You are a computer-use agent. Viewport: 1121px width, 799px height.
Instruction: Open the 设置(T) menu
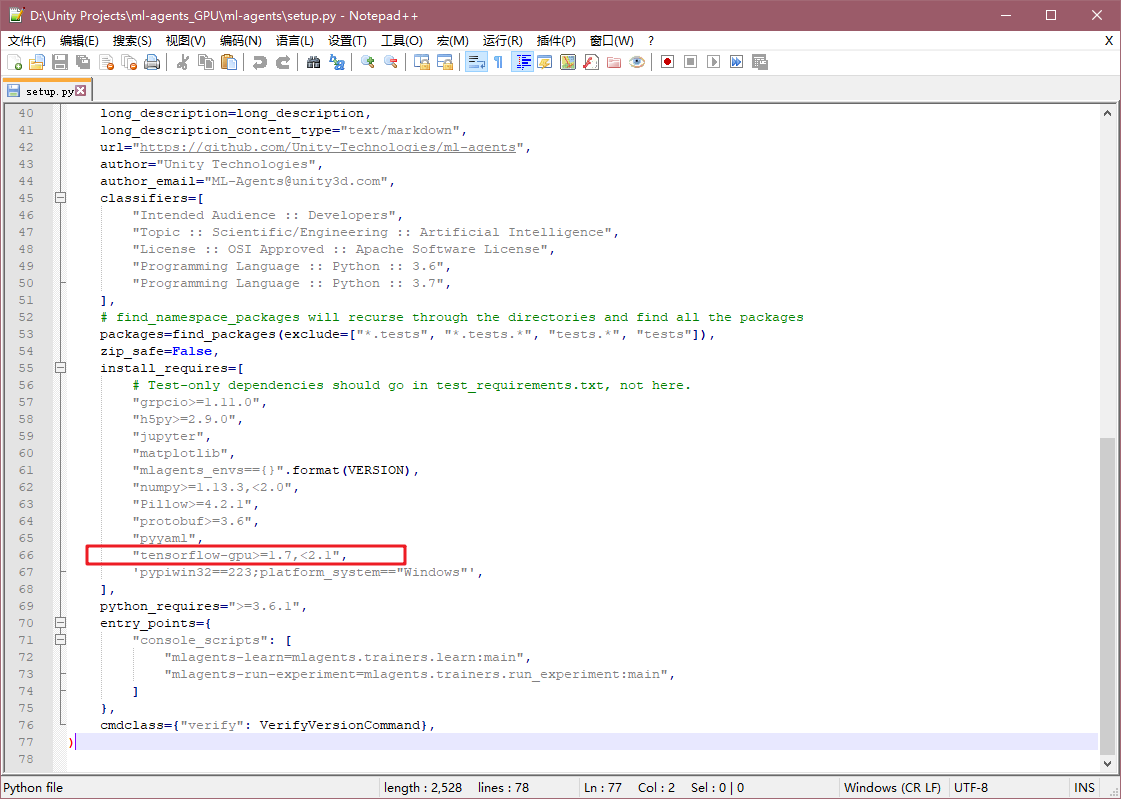(x=347, y=41)
